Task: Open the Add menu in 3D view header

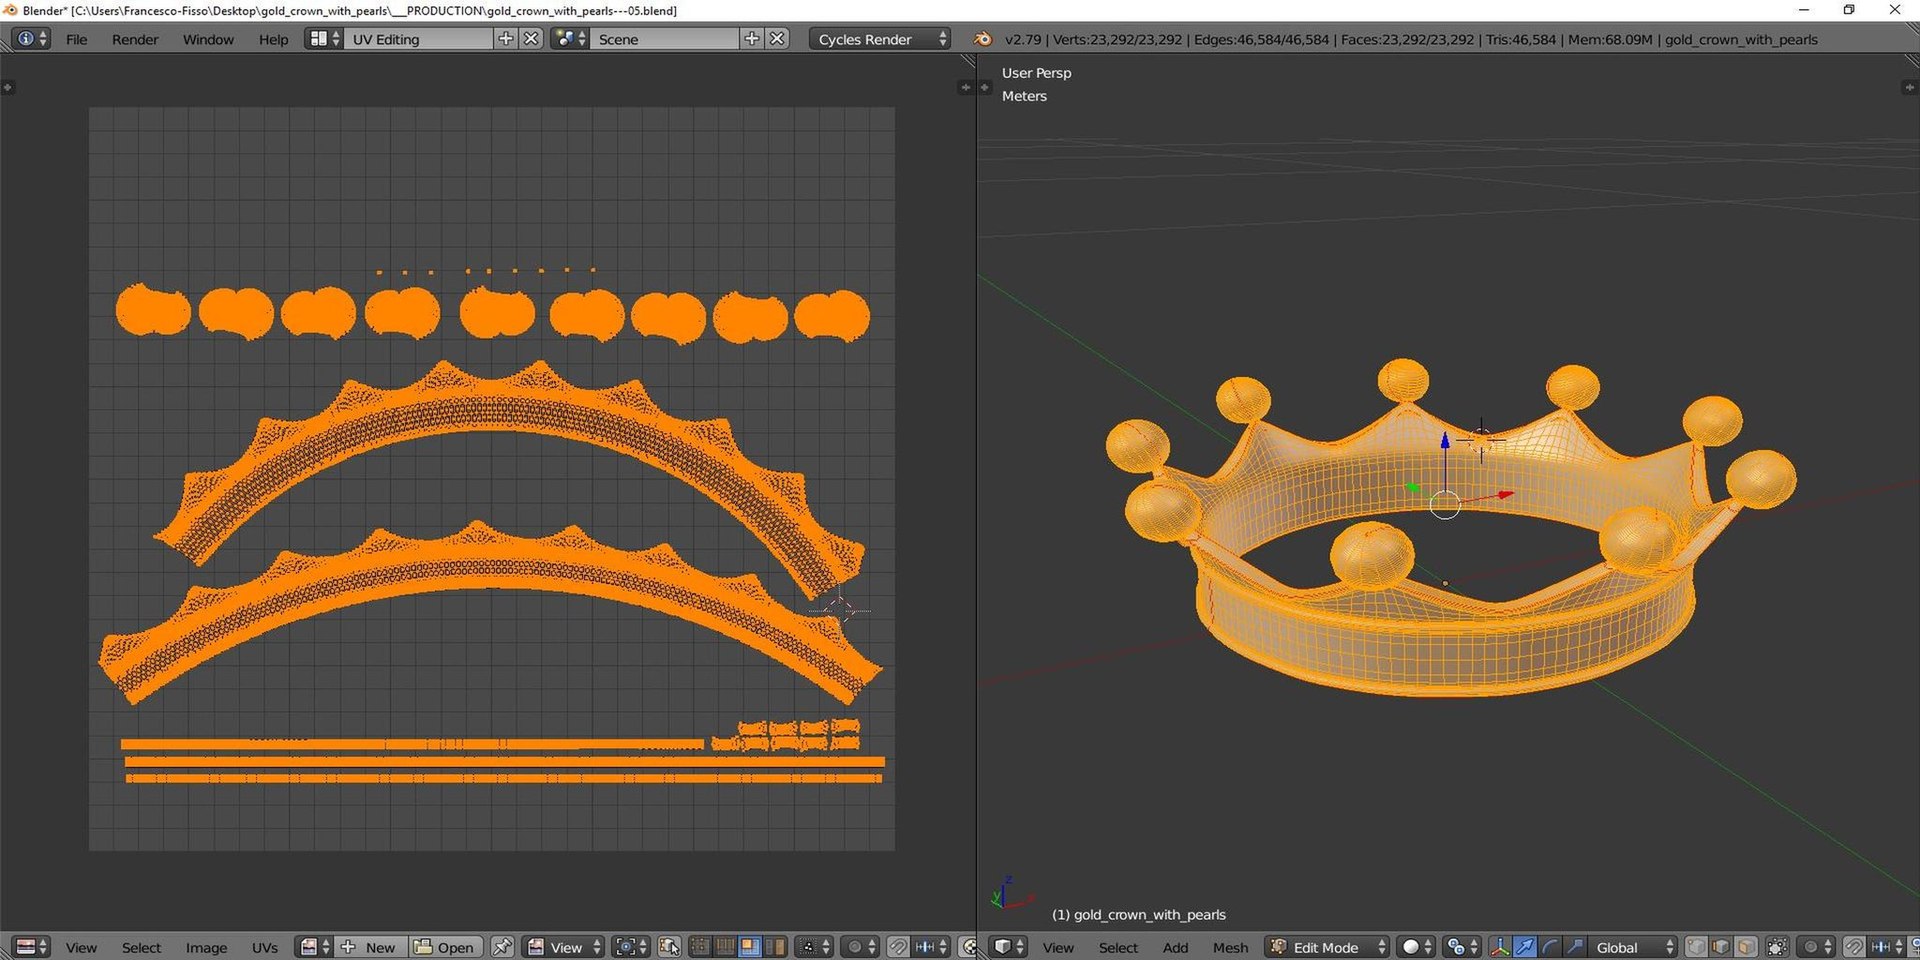Action: 1175,947
